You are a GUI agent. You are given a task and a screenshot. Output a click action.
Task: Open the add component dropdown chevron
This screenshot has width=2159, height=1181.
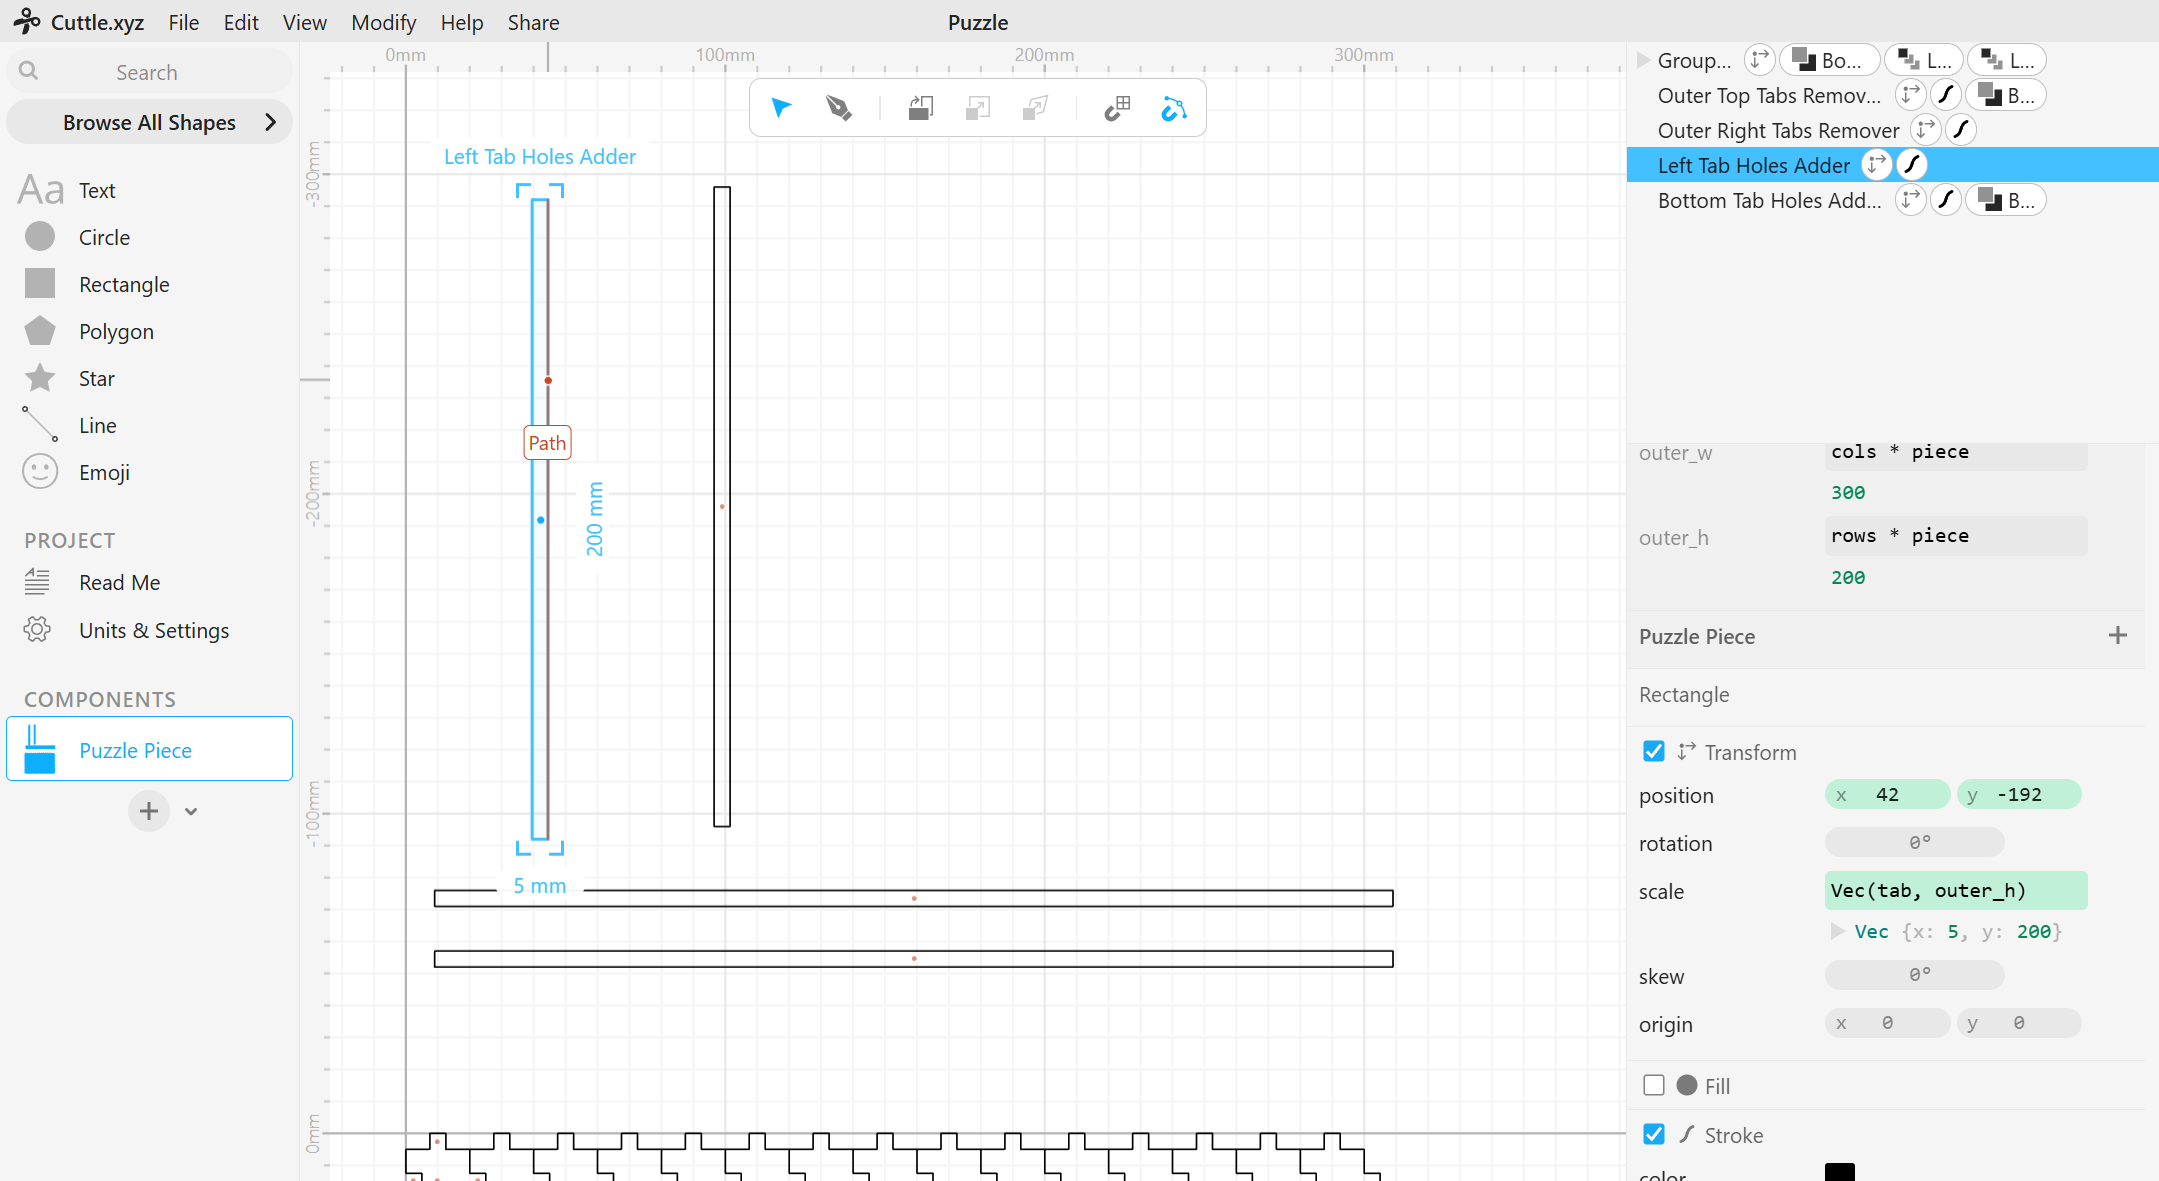coord(191,811)
